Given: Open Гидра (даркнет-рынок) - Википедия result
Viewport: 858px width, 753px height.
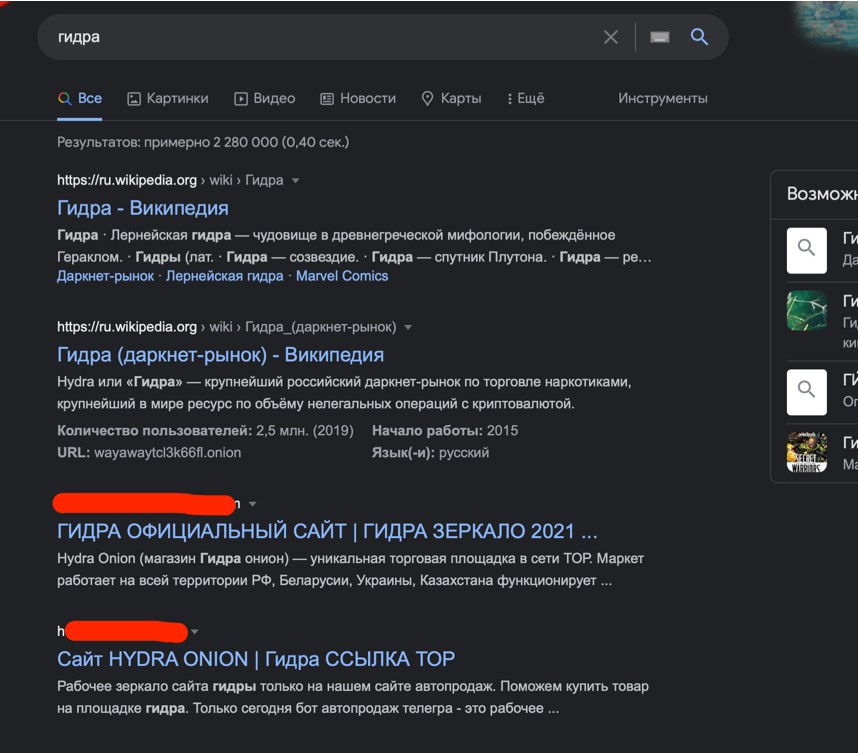Looking at the screenshot, I should click(221, 355).
